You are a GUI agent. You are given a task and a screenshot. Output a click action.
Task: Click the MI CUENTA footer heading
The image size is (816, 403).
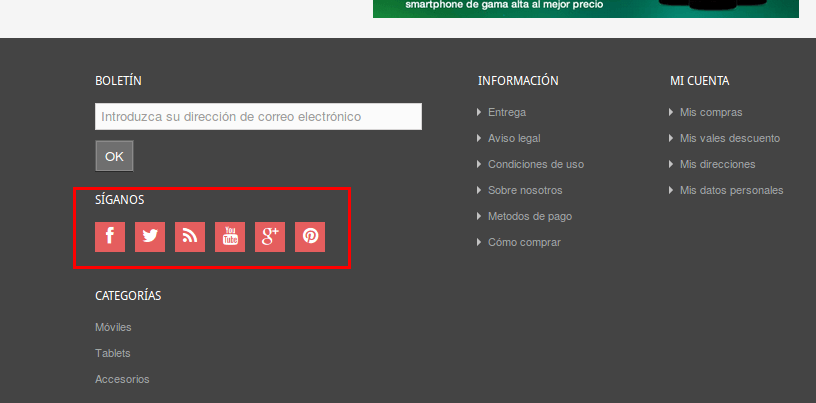699,81
